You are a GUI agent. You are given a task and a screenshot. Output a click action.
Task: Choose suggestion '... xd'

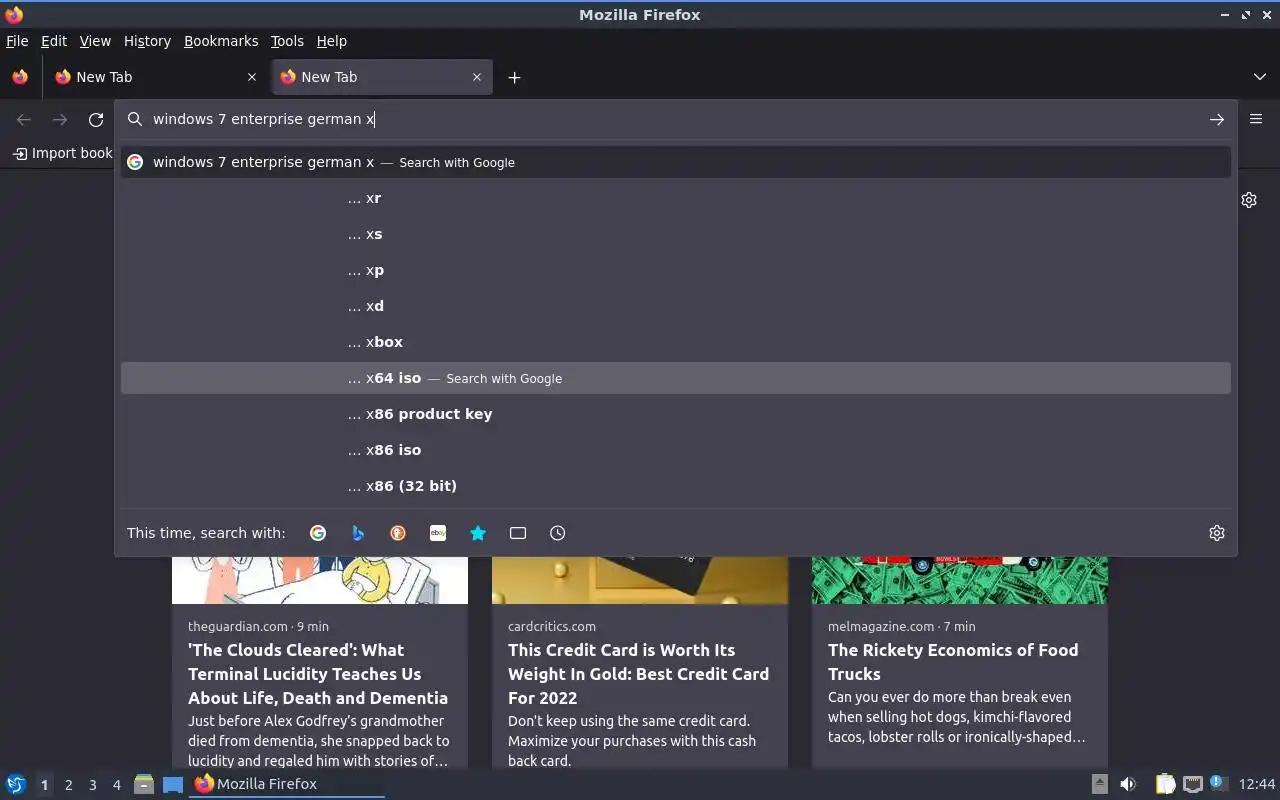pos(676,306)
